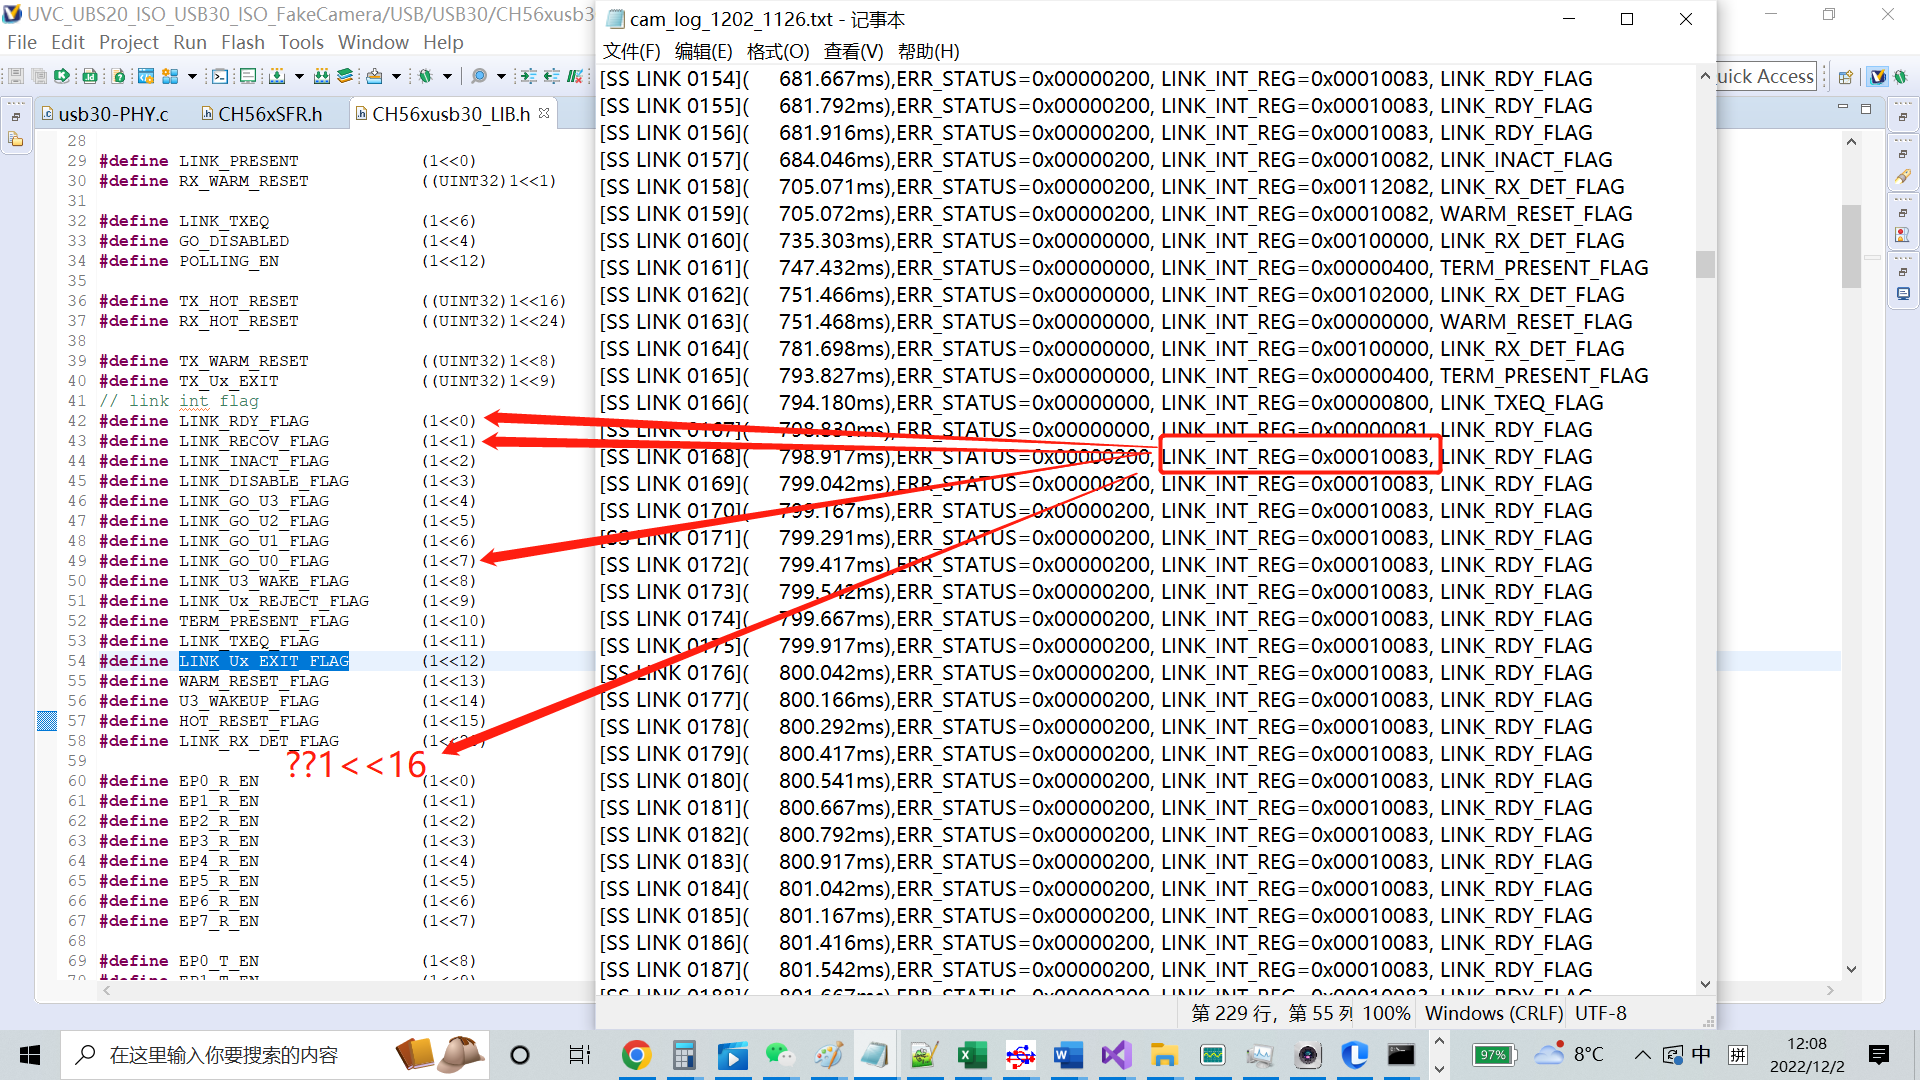Click the multi-arrow batch download icon
This screenshot has height=1080, width=1920.
click(322, 76)
